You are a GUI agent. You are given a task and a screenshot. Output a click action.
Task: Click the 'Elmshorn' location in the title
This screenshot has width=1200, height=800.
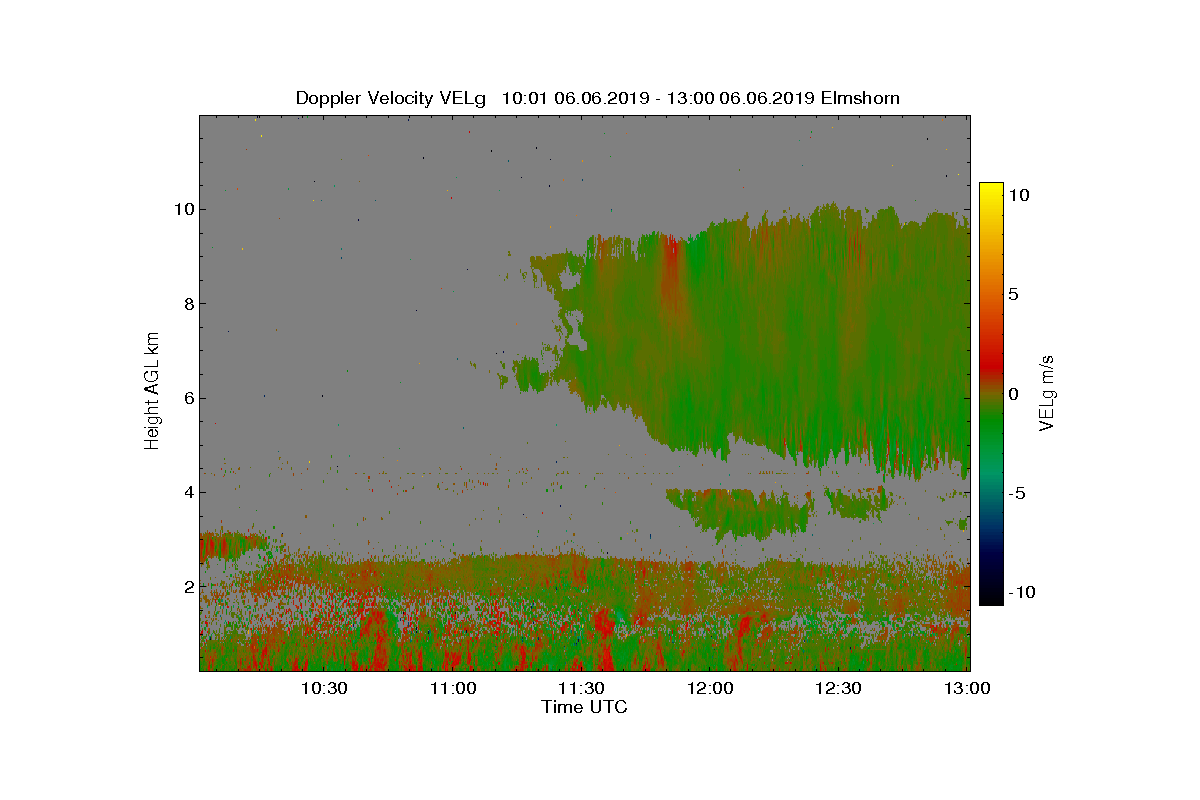[860, 98]
